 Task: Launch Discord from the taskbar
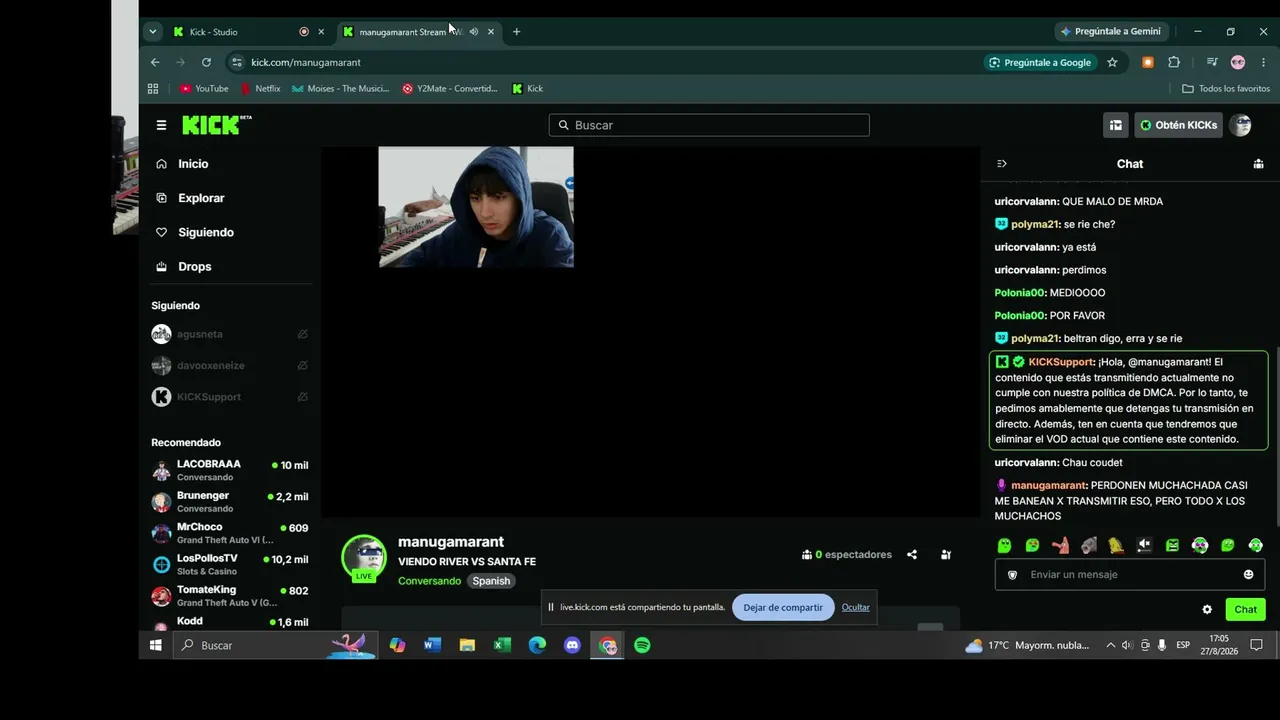pyautogui.click(x=572, y=645)
